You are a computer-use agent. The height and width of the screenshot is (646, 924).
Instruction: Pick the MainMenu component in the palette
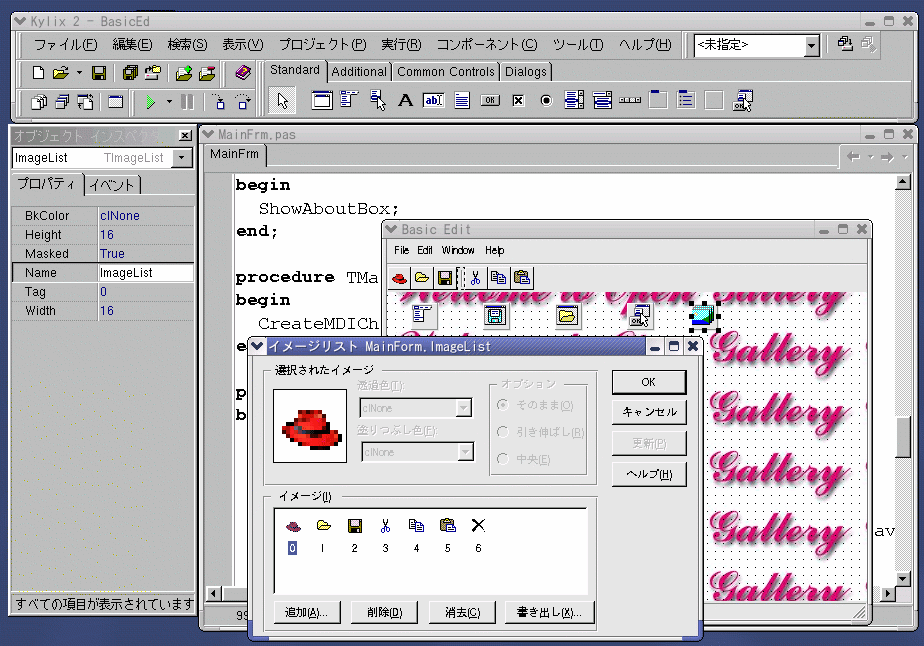coord(349,100)
